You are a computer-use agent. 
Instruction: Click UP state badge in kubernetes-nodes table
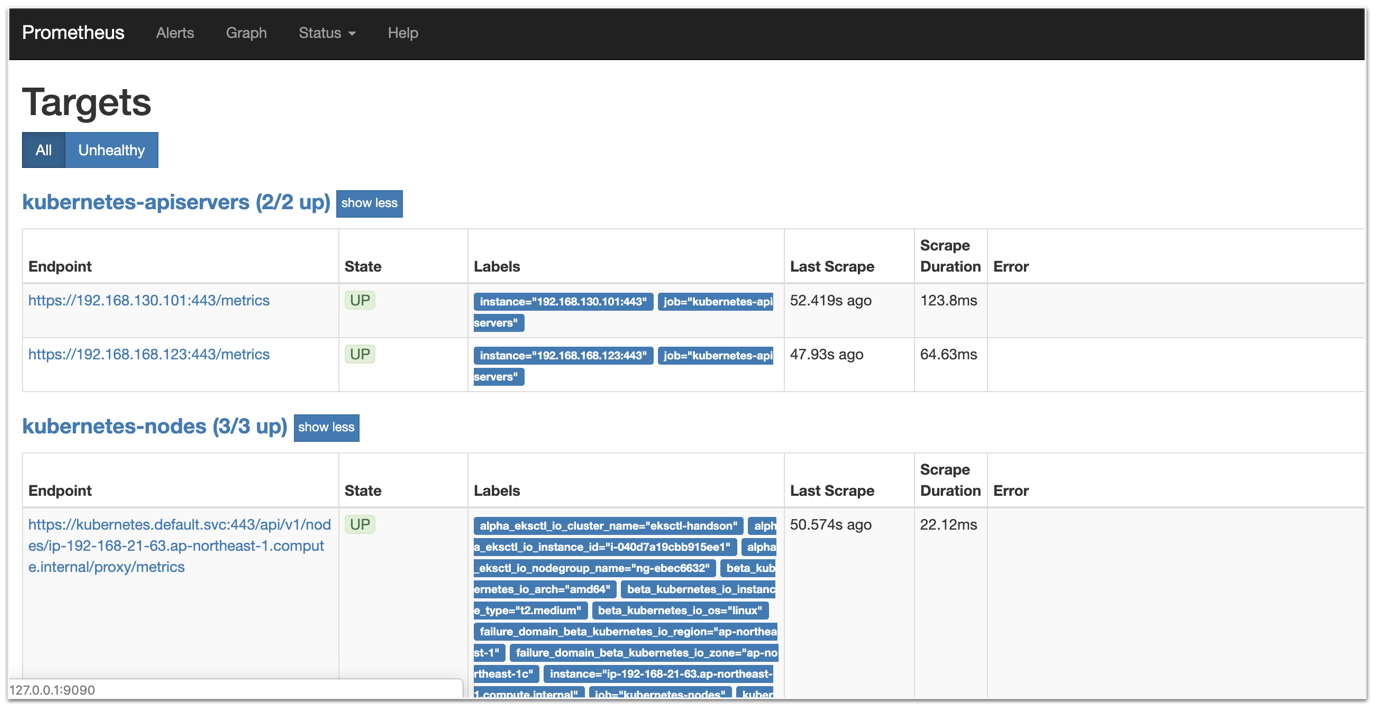(x=360, y=524)
